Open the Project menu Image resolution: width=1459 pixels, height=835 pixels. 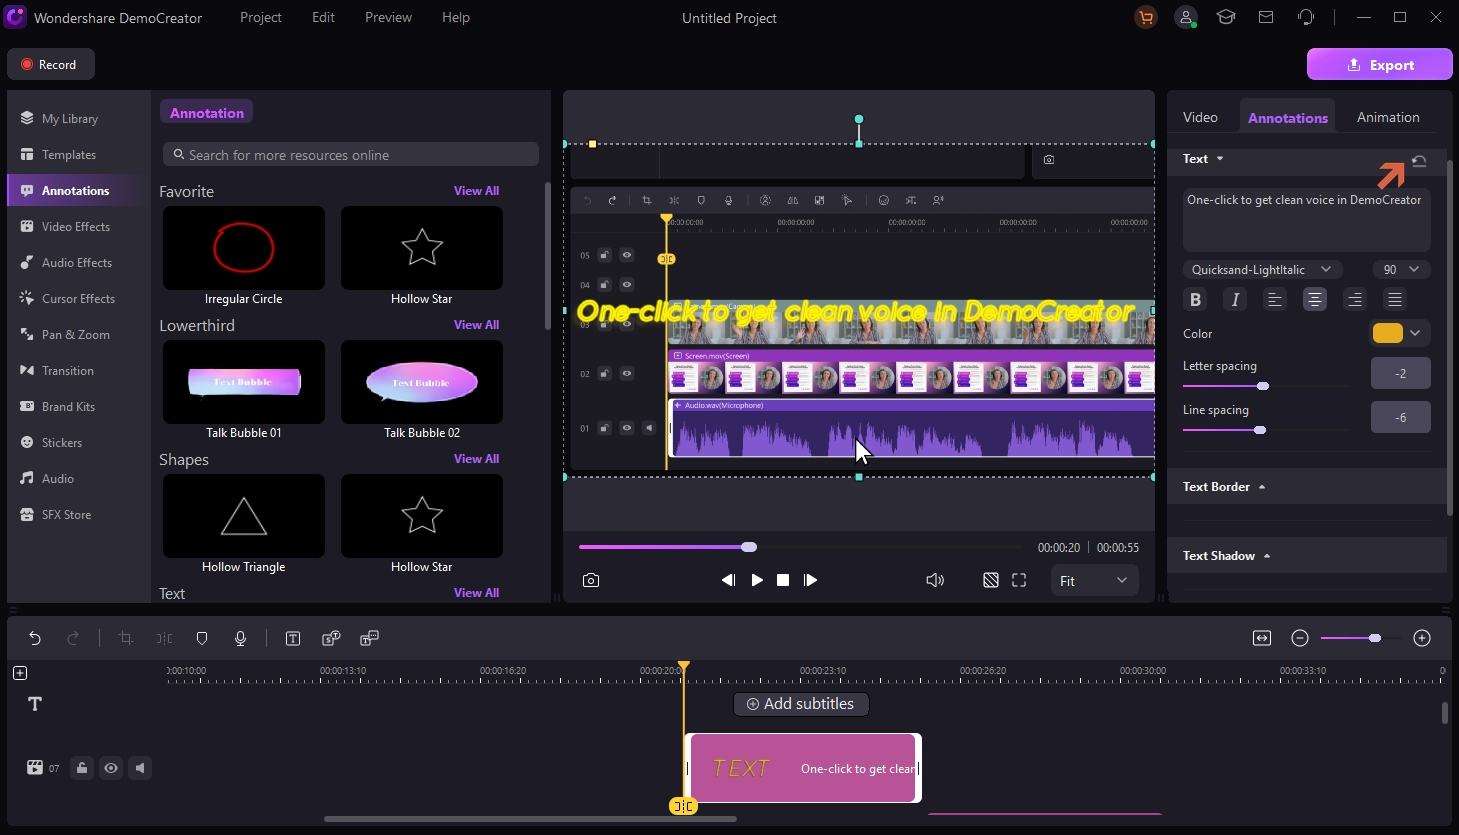(x=261, y=17)
